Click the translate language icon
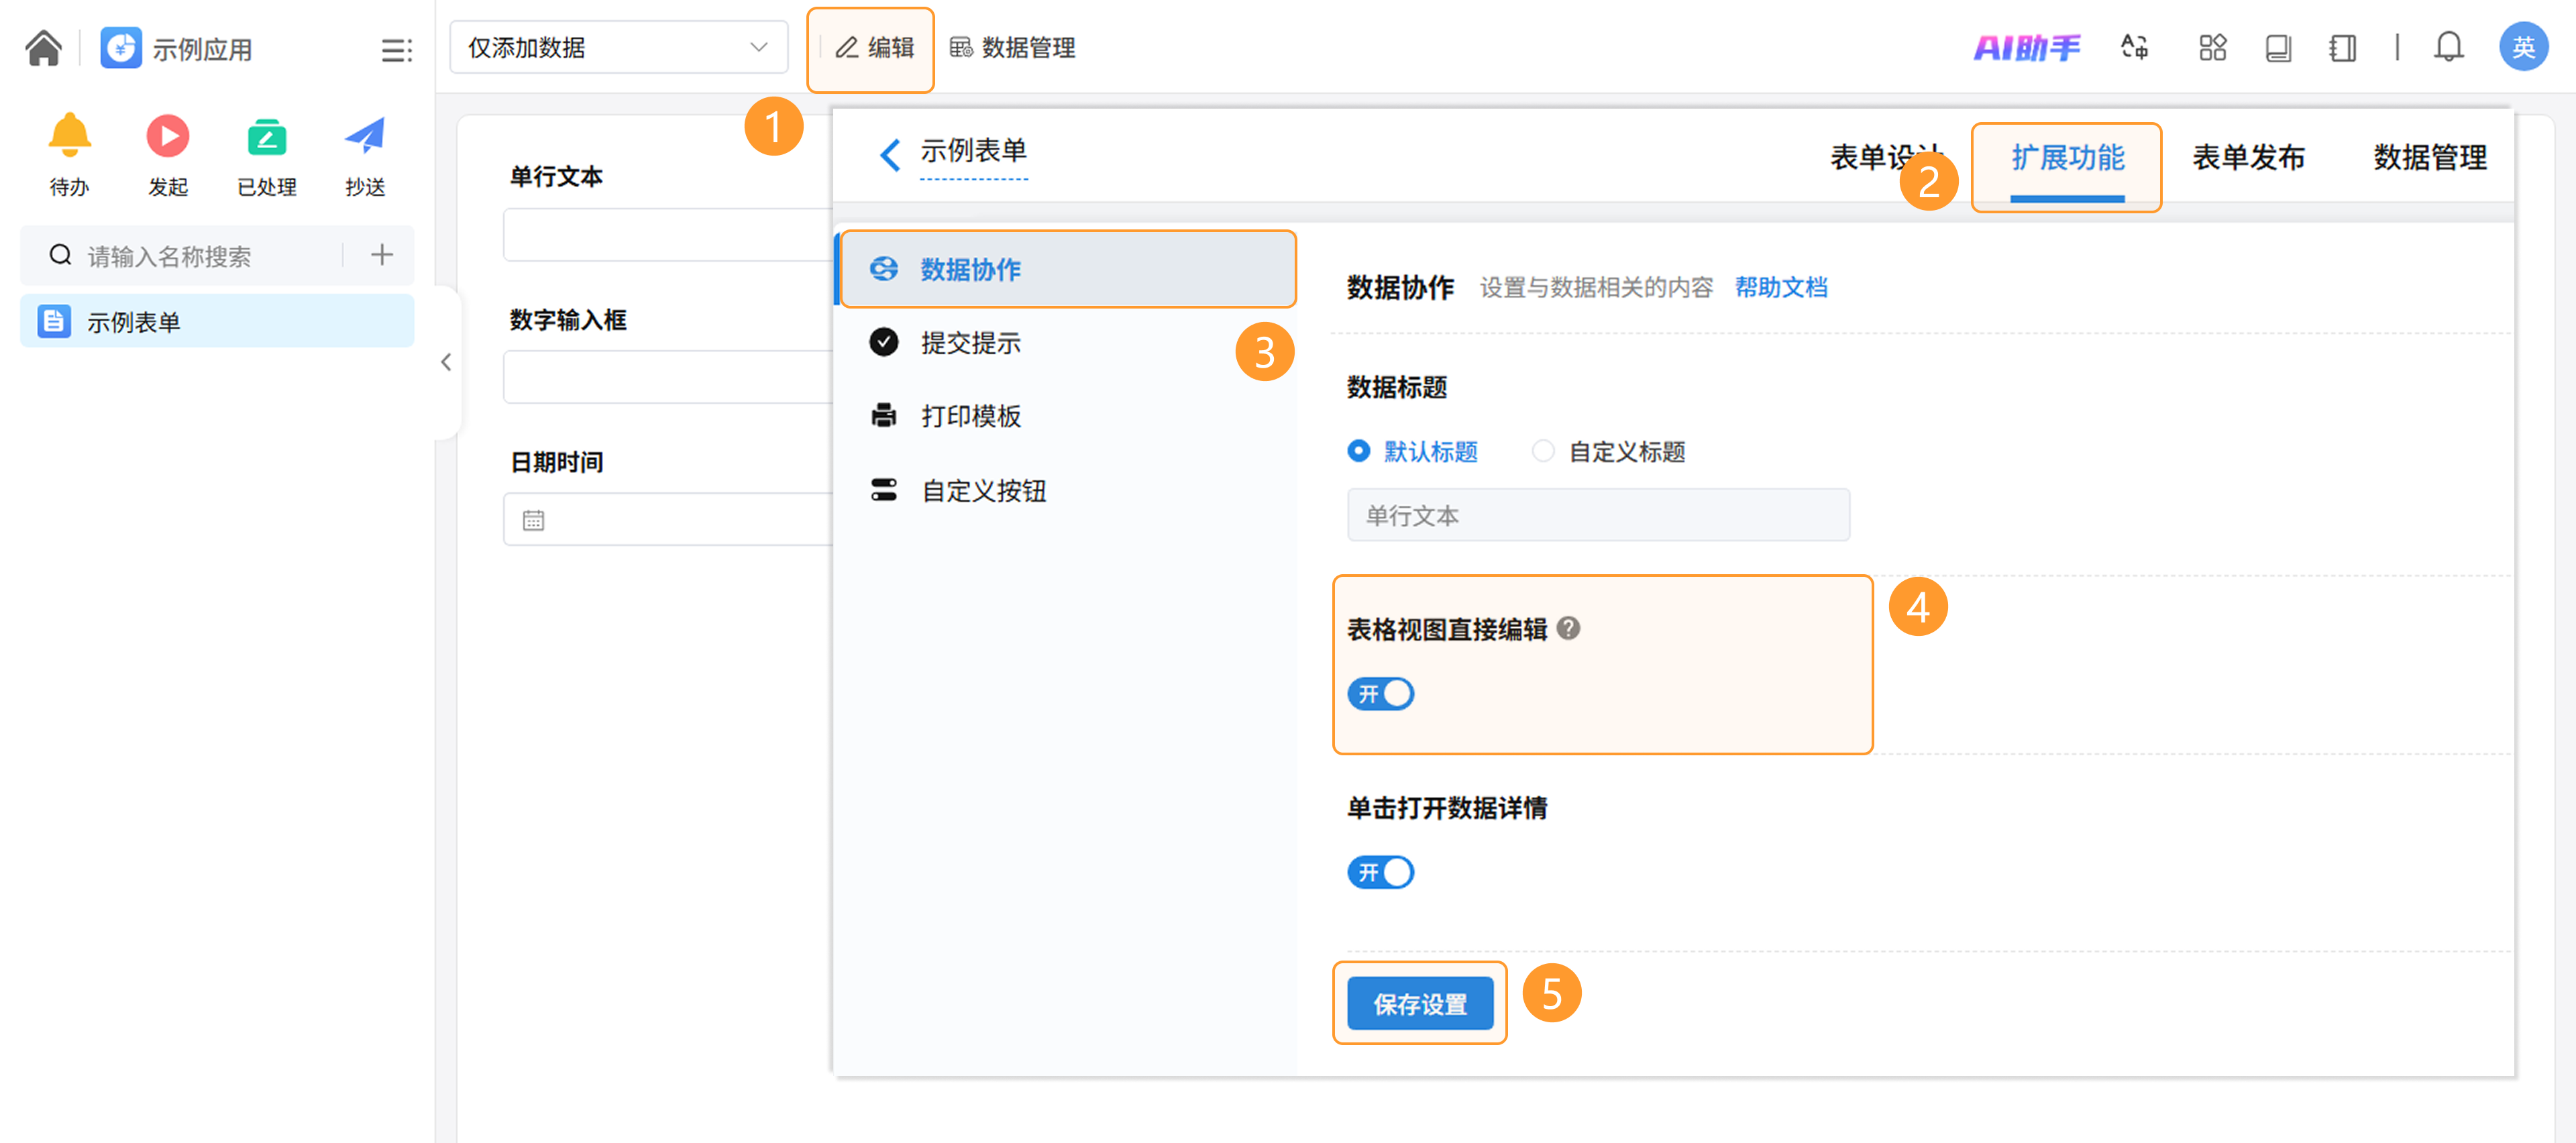 coord(2134,47)
